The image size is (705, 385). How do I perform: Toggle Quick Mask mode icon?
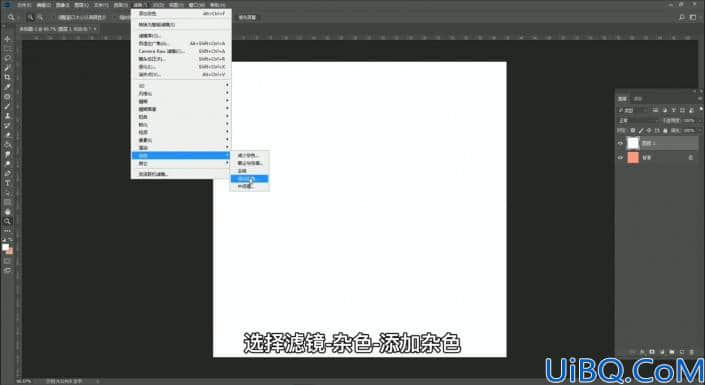(7, 261)
